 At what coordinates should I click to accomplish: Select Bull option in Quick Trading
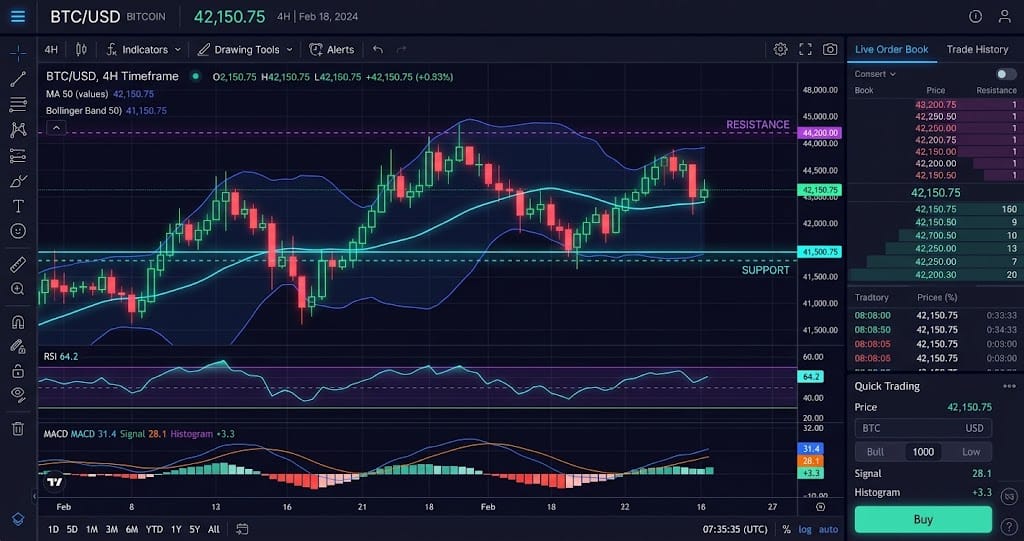click(875, 451)
